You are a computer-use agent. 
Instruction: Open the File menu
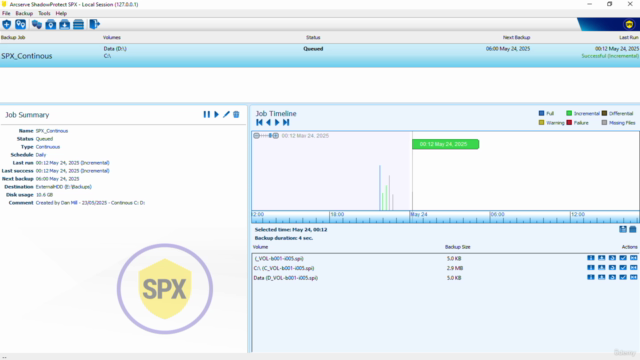(6, 13)
